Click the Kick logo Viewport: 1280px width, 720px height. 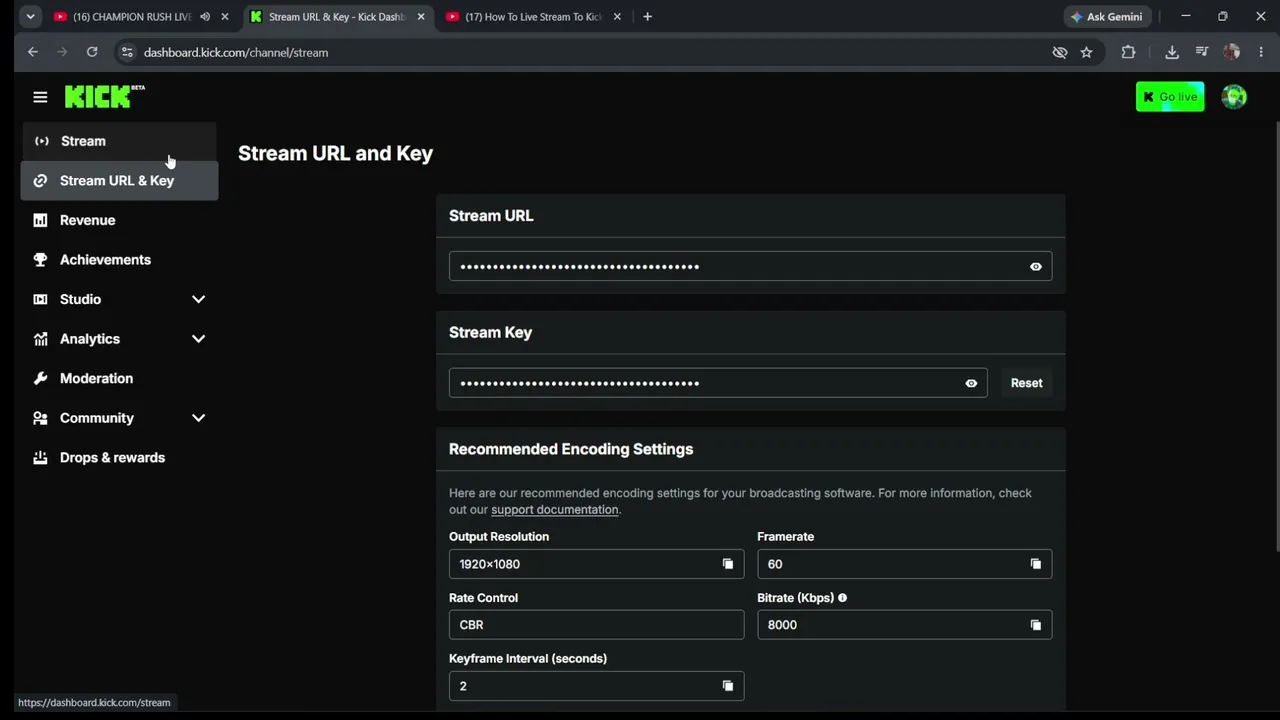[x=104, y=96]
